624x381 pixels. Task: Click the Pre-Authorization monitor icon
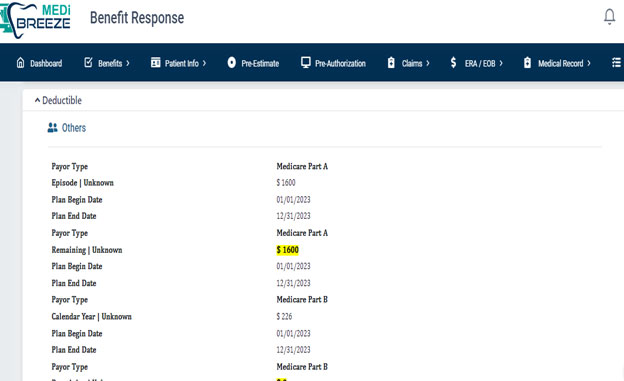click(x=306, y=63)
